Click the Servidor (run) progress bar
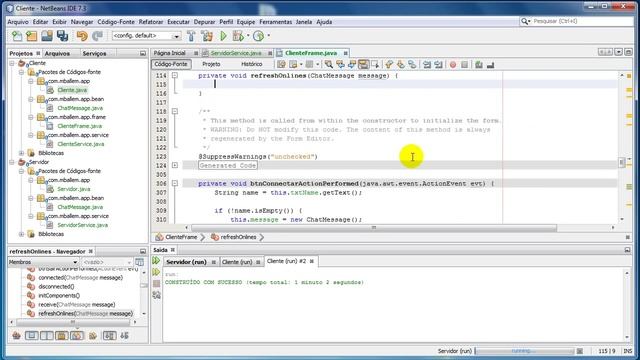The image size is (640, 360). [524, 351]
